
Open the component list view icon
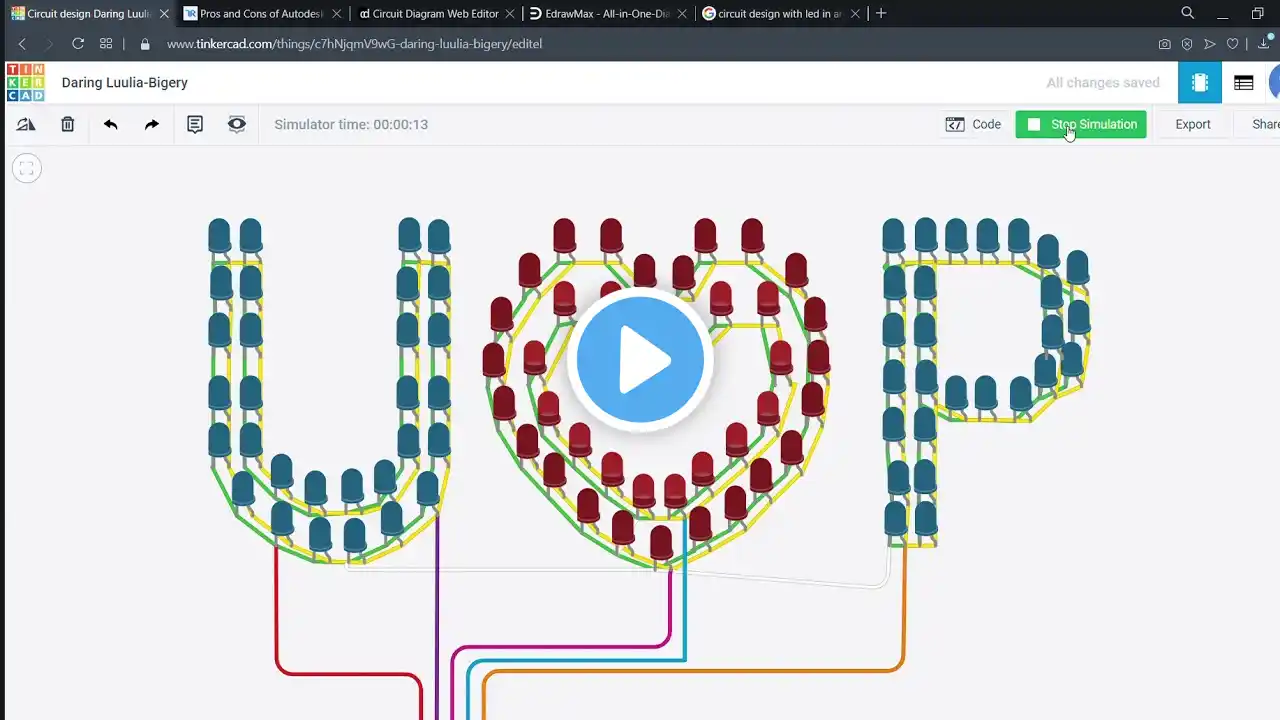pyautogui.click(x=1244, y=83)
